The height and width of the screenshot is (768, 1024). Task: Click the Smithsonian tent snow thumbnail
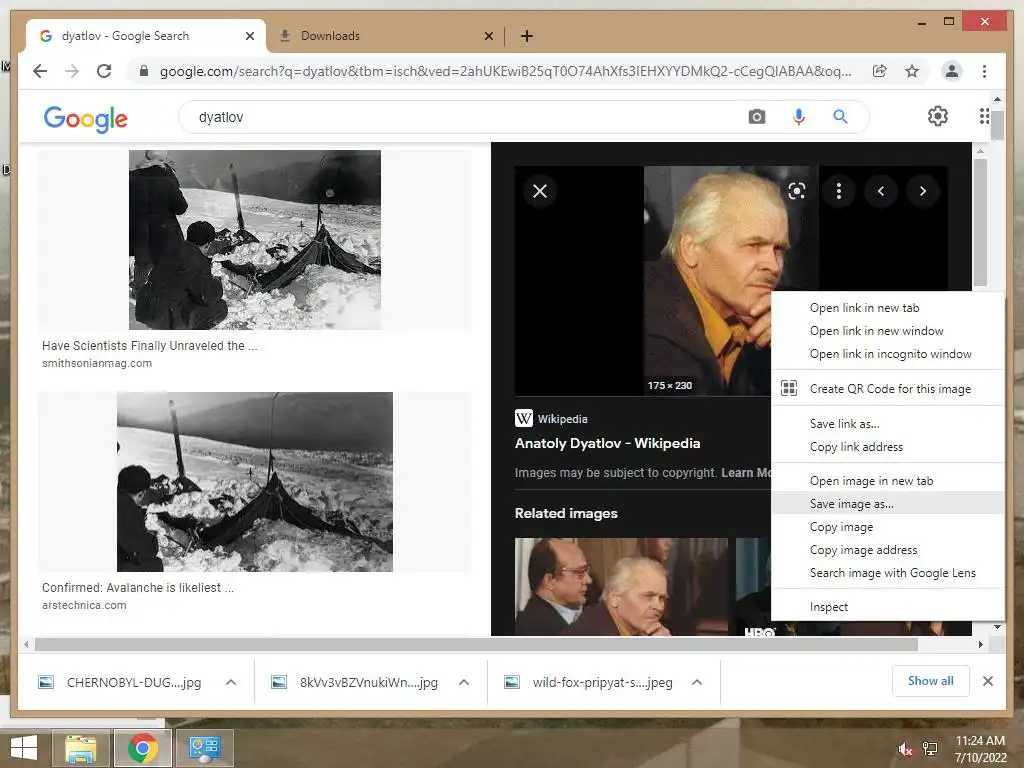tap(255, 240)
